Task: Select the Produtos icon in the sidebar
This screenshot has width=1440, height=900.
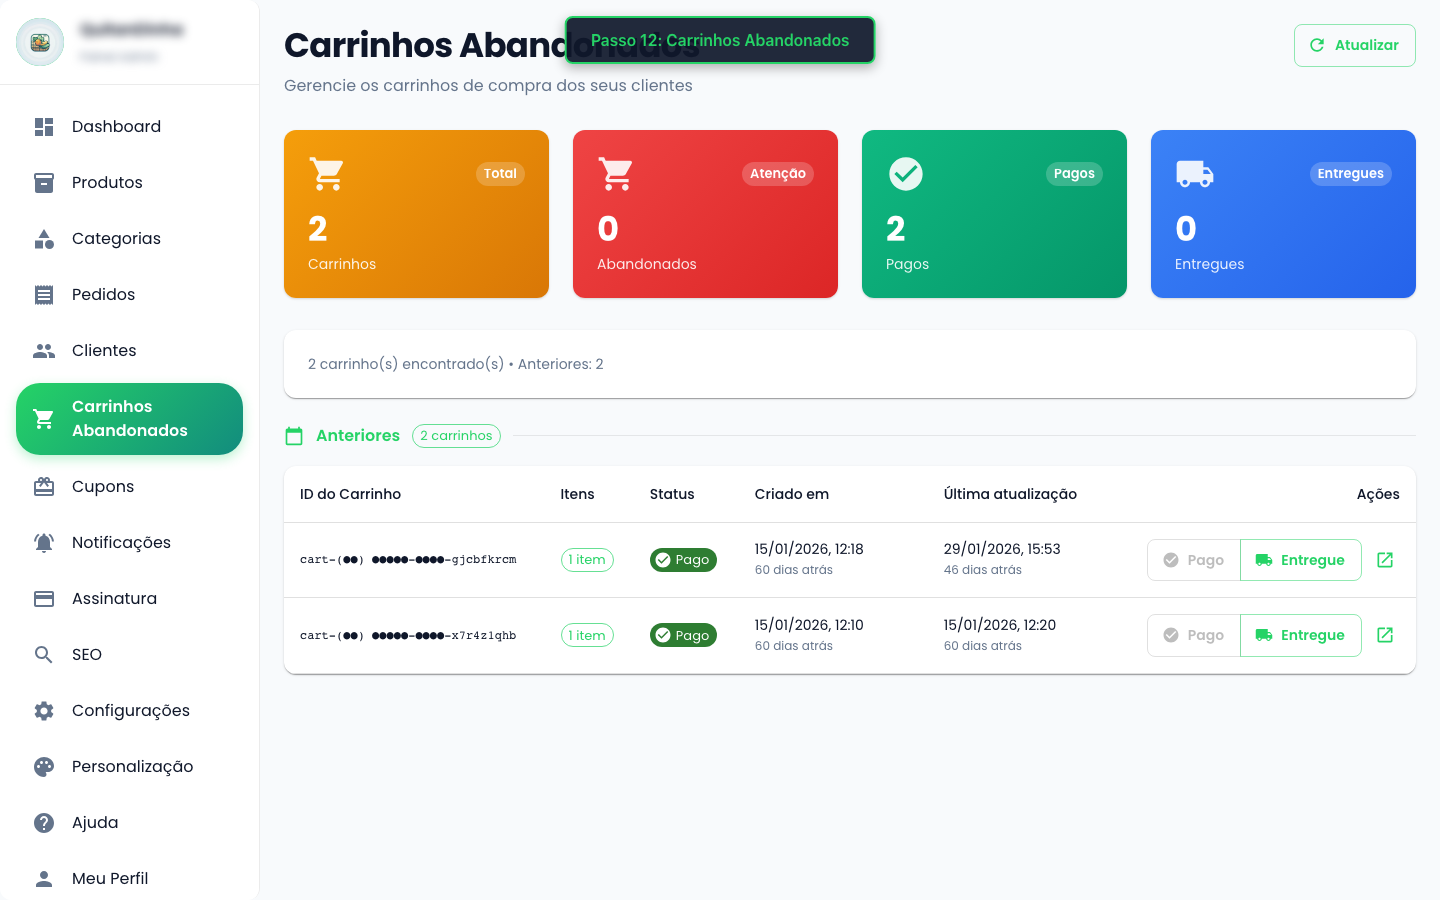Action: click(44, 182)
